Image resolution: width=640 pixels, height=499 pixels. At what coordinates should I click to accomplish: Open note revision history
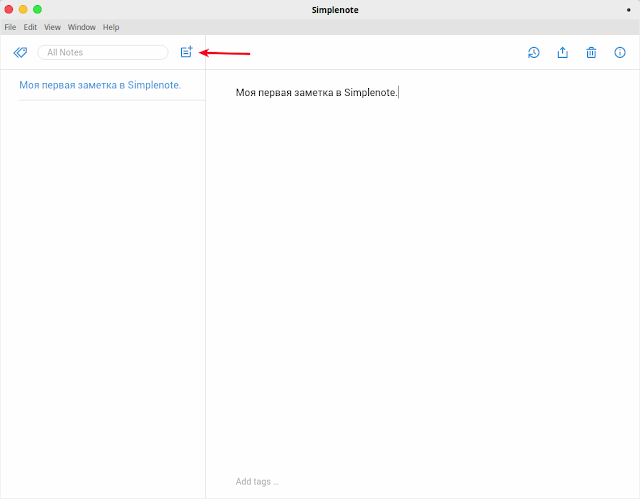(533, 52)
